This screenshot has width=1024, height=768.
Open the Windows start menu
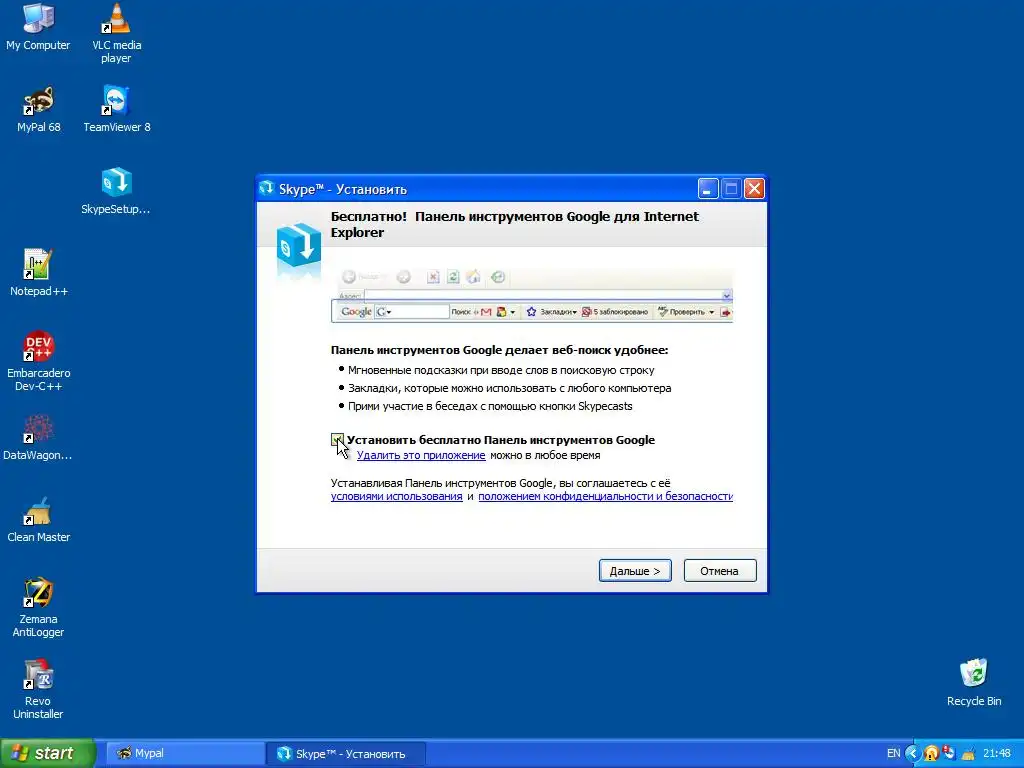click(x=48, y=753)
